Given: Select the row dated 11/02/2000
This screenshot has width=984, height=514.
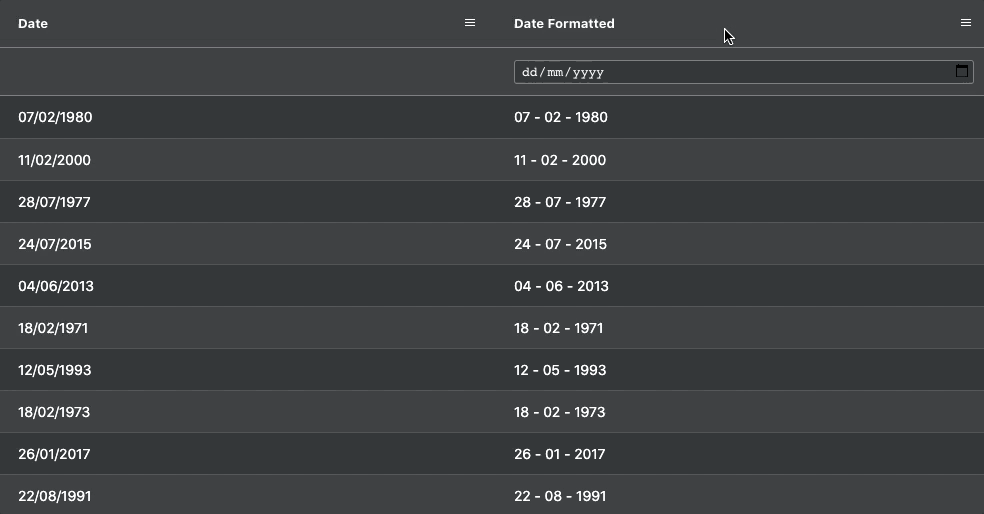Looking at the screenshot, I should coord(492,159).
